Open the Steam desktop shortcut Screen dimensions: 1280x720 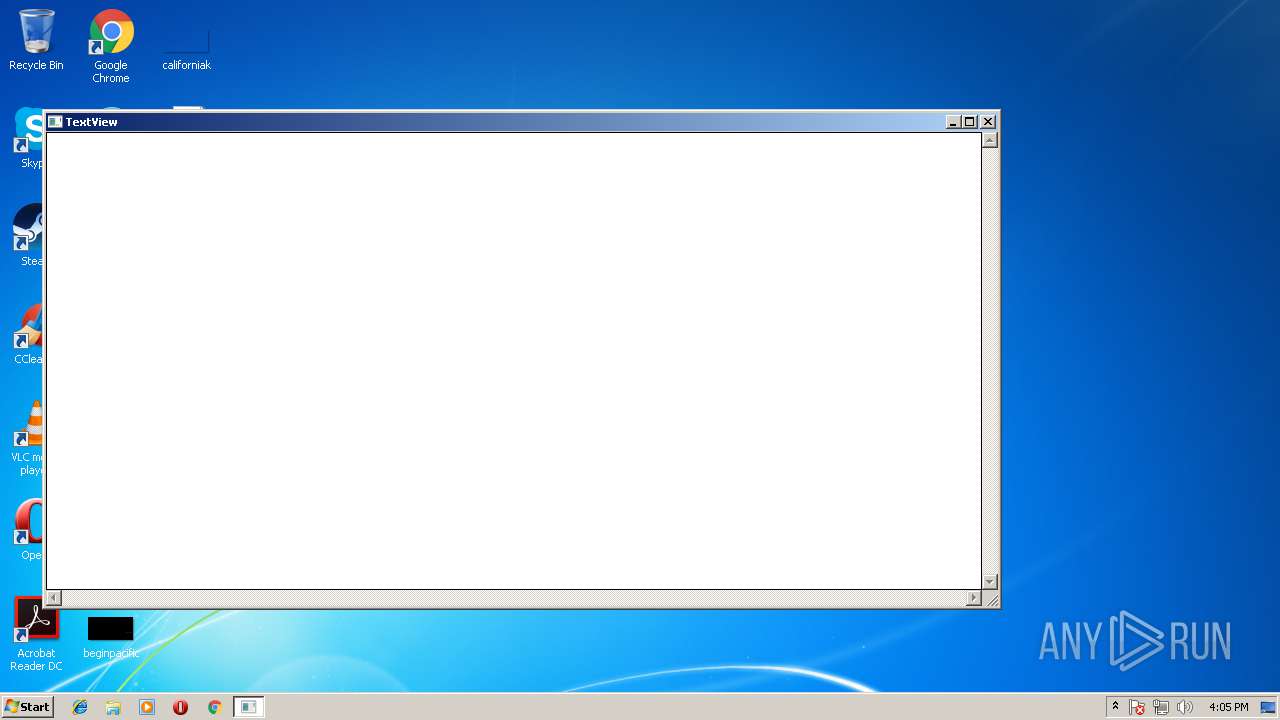pyautogui.click(x=27, y=235)
